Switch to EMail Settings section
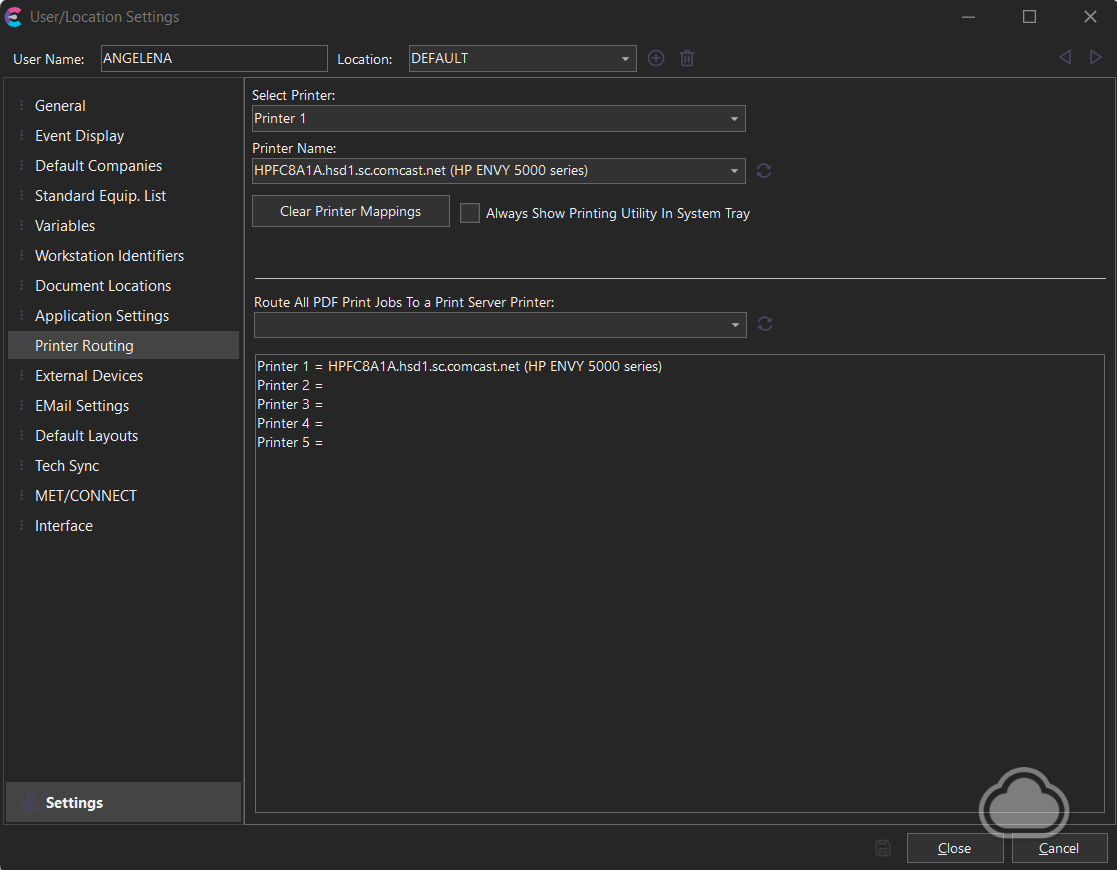Image resolution: width=1117 pixels, height=870 pixels. (82, 406)
